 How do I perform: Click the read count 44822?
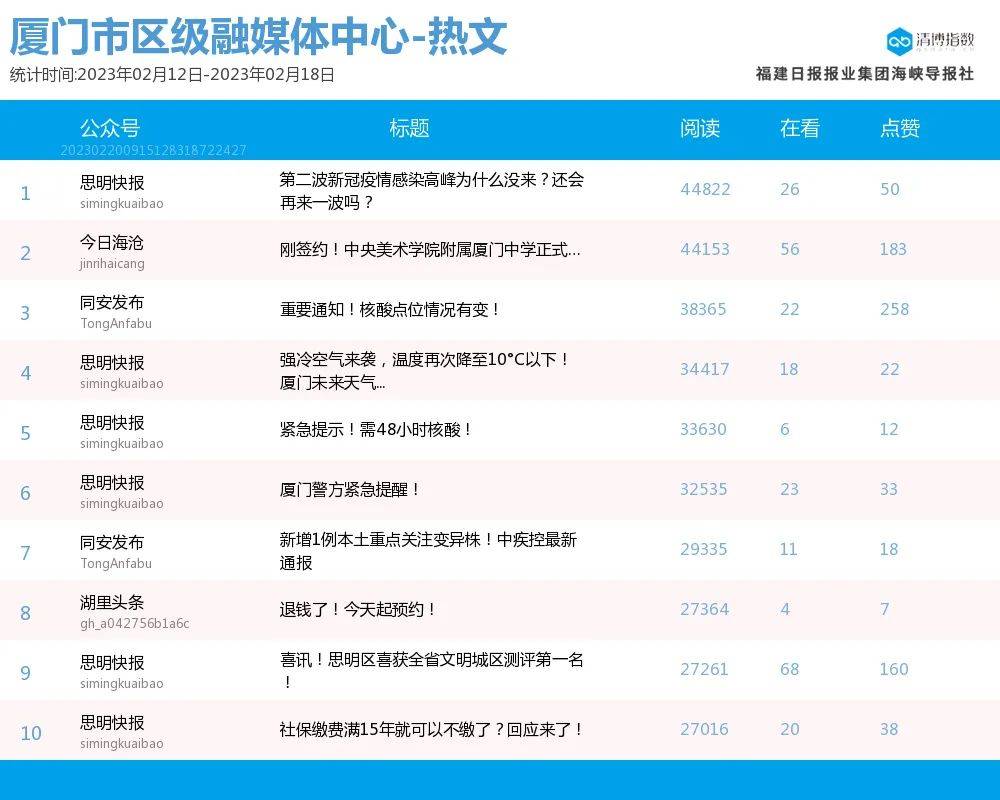point(705,190)
